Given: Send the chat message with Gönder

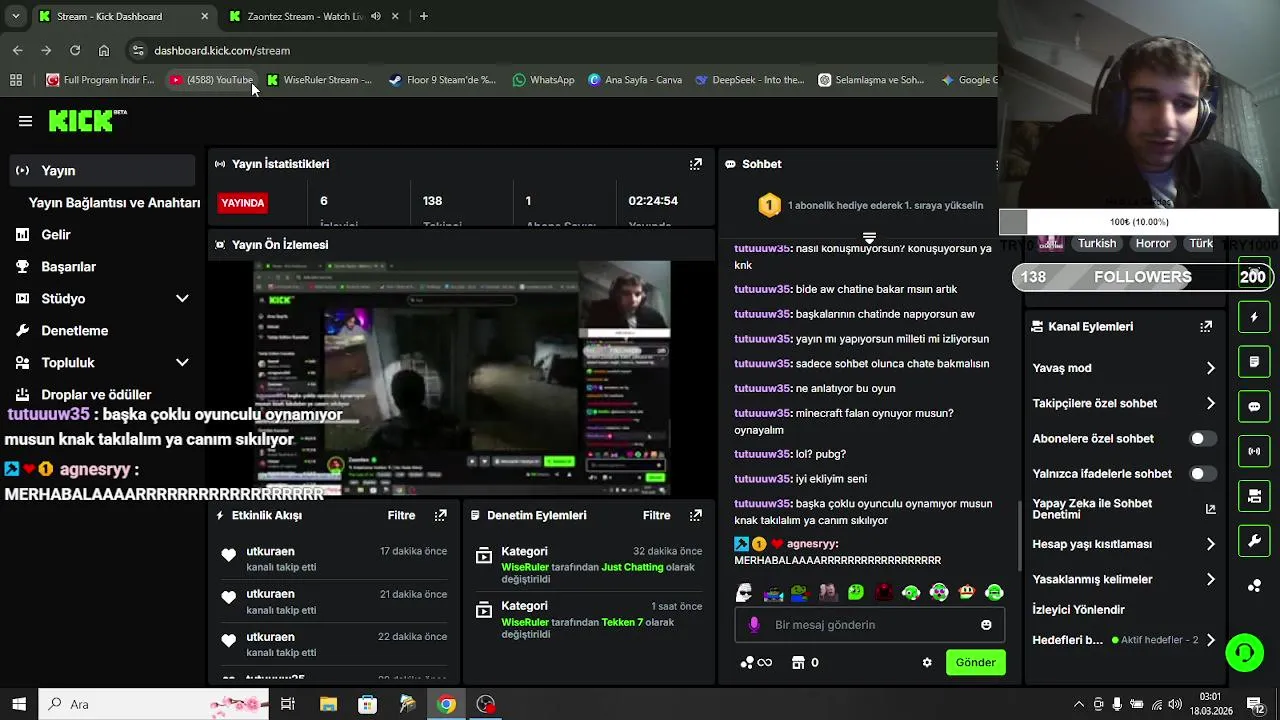Looking at the screenshot, I should (x=975, y=662).
